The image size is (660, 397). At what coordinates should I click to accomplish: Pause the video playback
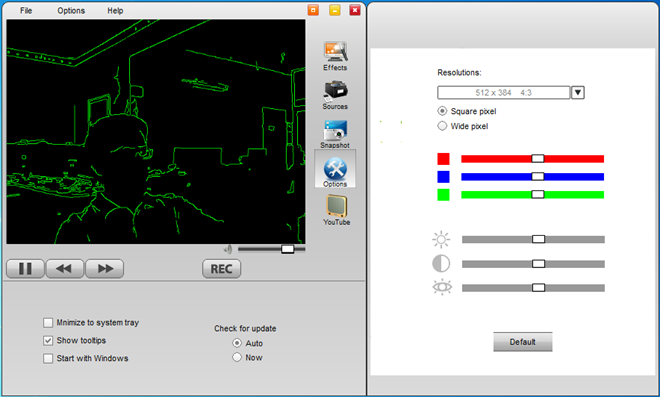point(25,269)
